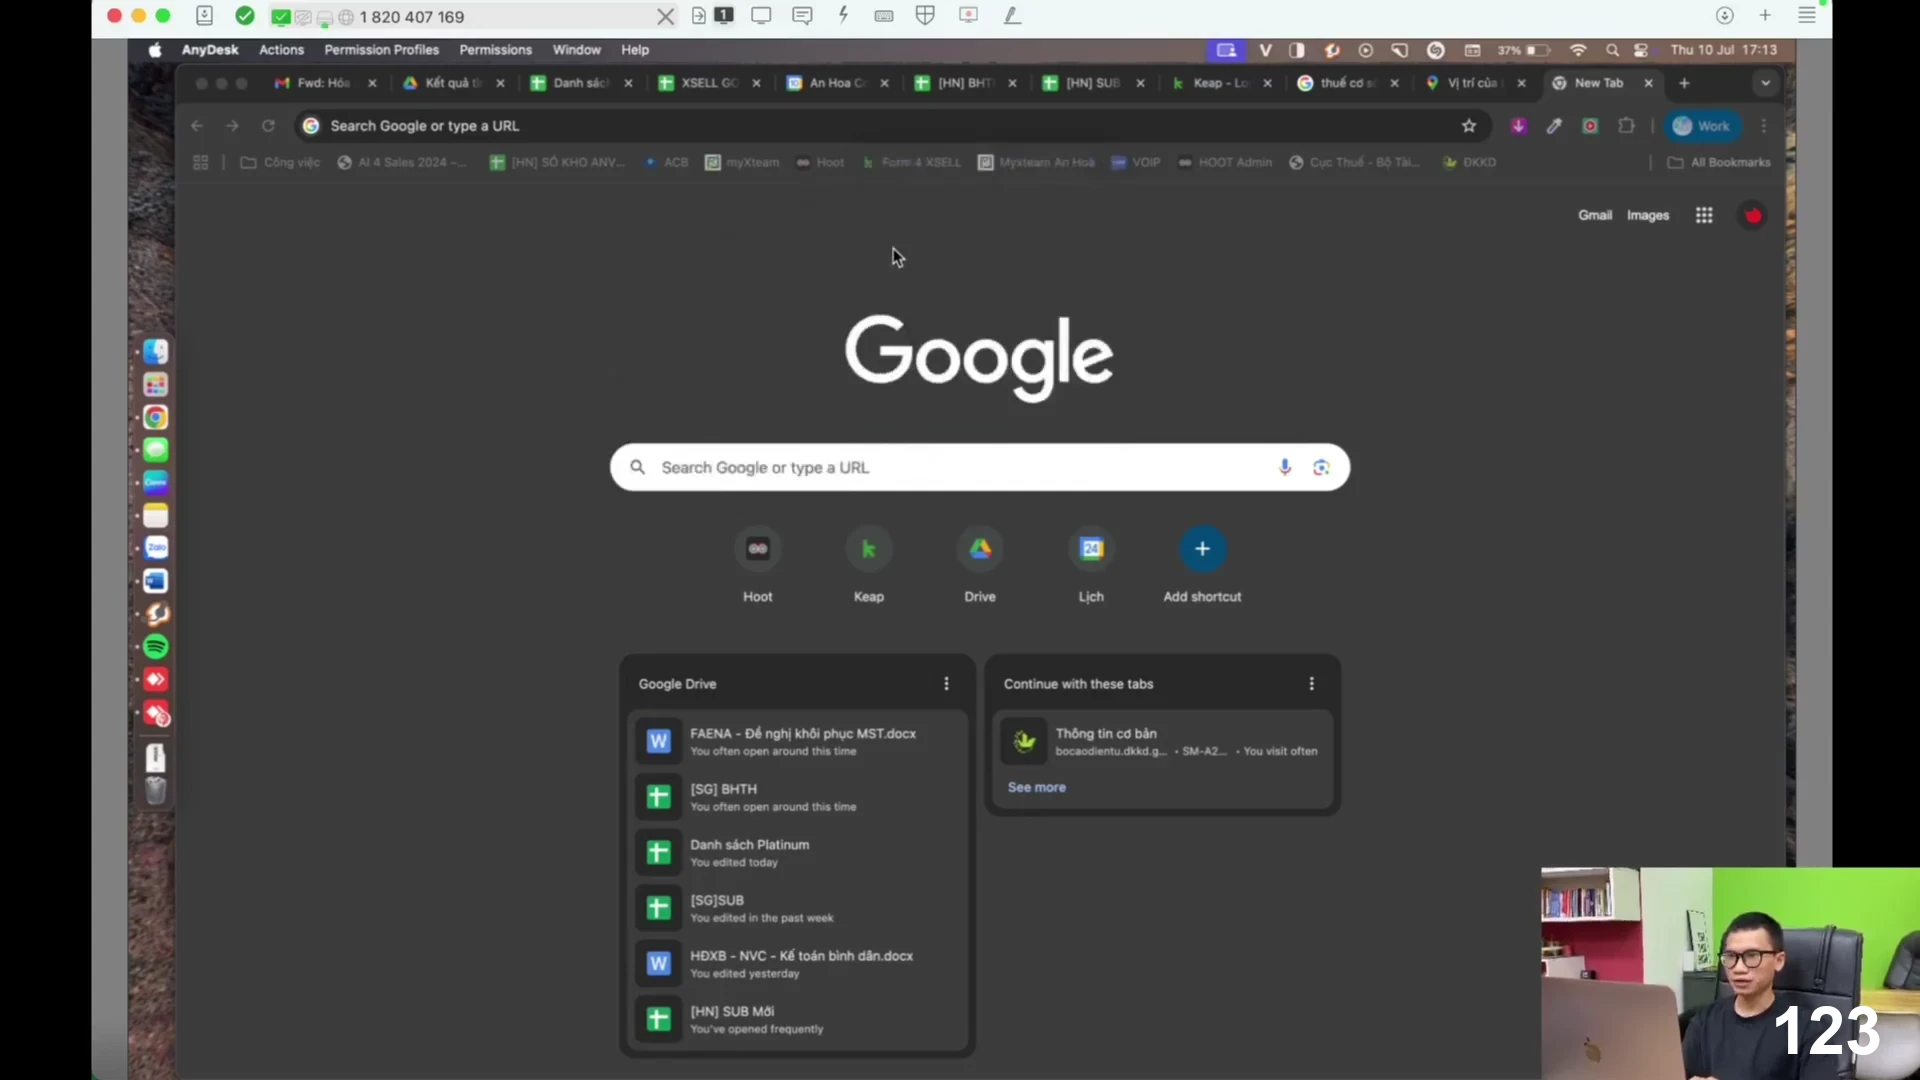This screenshot has height=1080, width=1920.
Task: Open Chrome in the remote Dock
Action: [156, 417]
